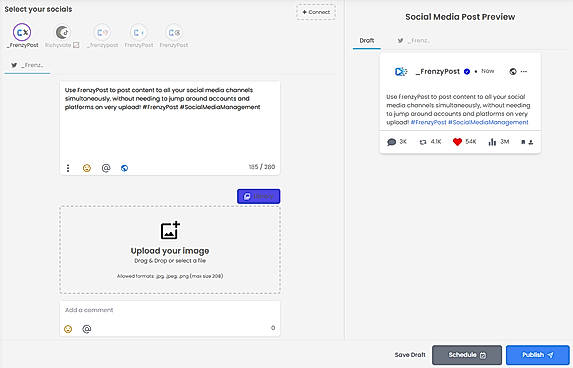Click the Now timestamp in the preview card
Screen dimensions: 573x368
tap(487, 71)
